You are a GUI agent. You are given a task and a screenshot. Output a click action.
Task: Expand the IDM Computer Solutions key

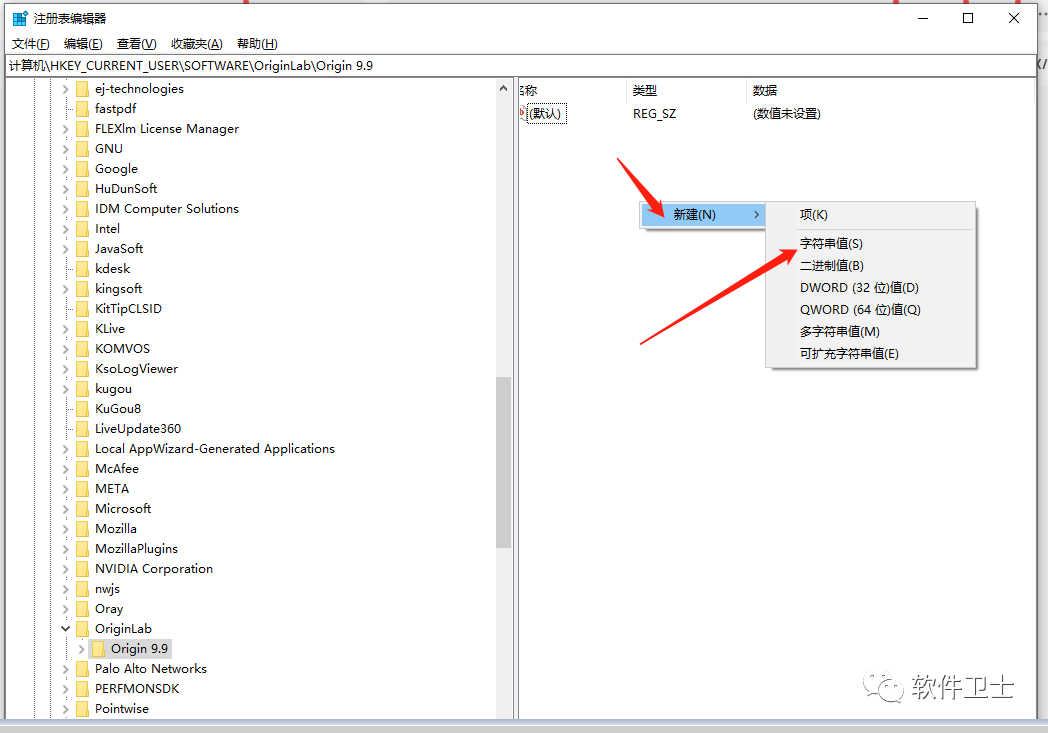coord(66,209)
